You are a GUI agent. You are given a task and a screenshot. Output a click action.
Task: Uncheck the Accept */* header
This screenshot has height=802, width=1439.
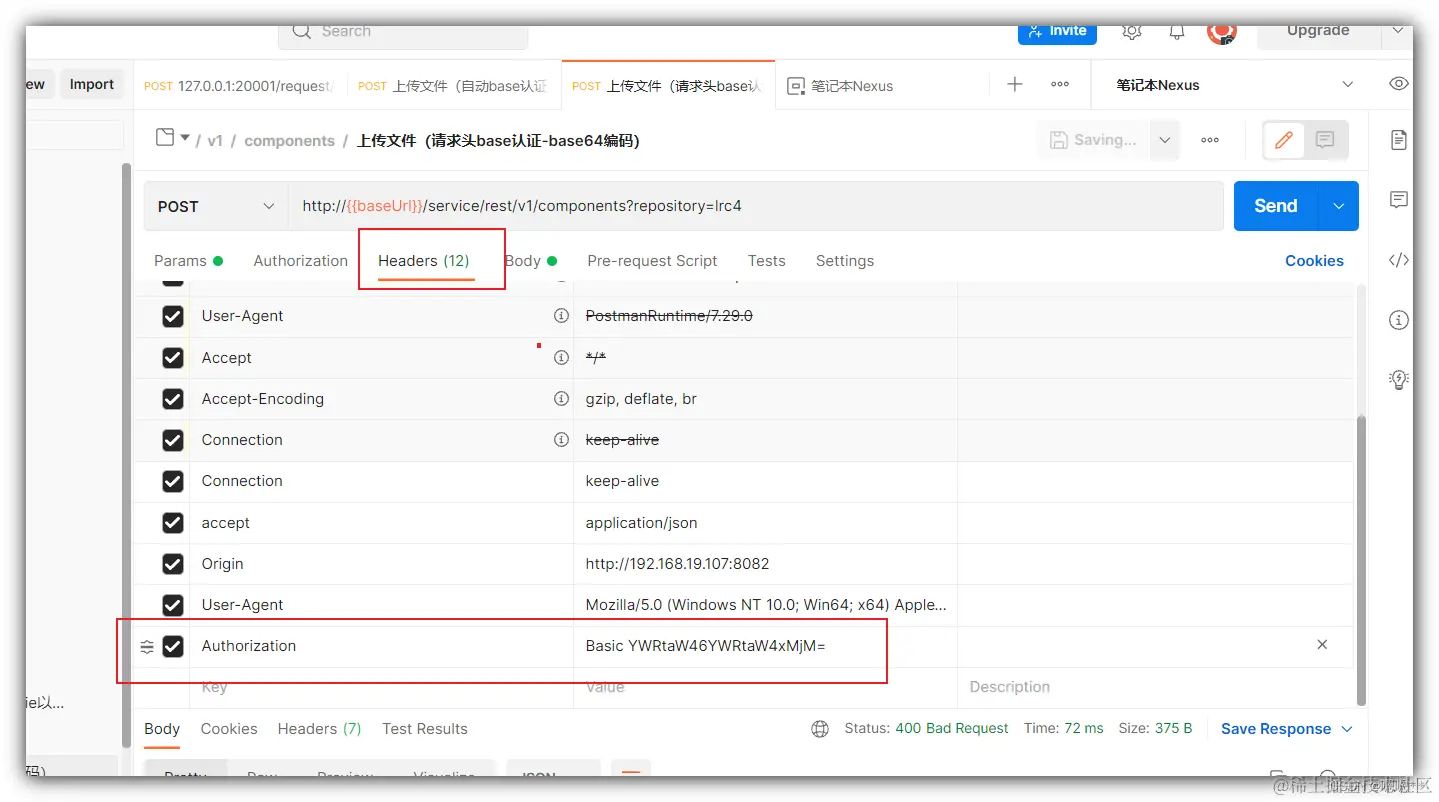pos(173,358)
